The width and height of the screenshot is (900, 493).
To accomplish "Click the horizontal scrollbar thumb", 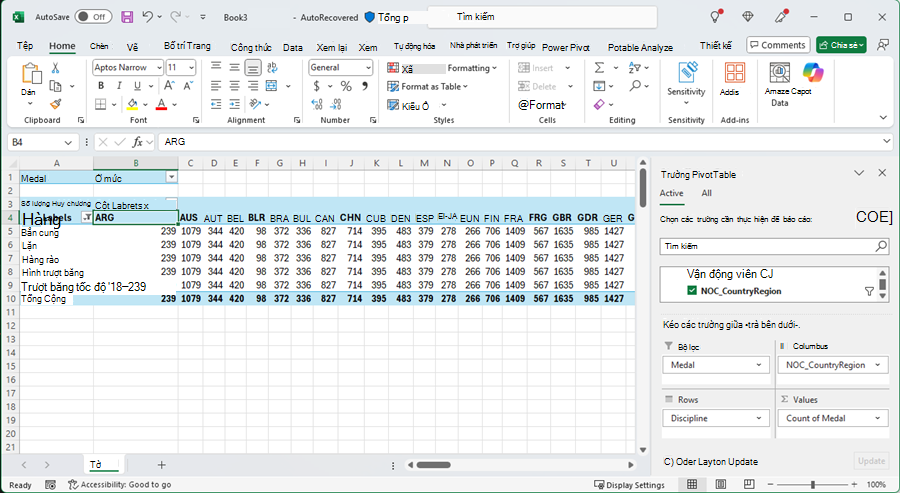I will coord(433,465).
